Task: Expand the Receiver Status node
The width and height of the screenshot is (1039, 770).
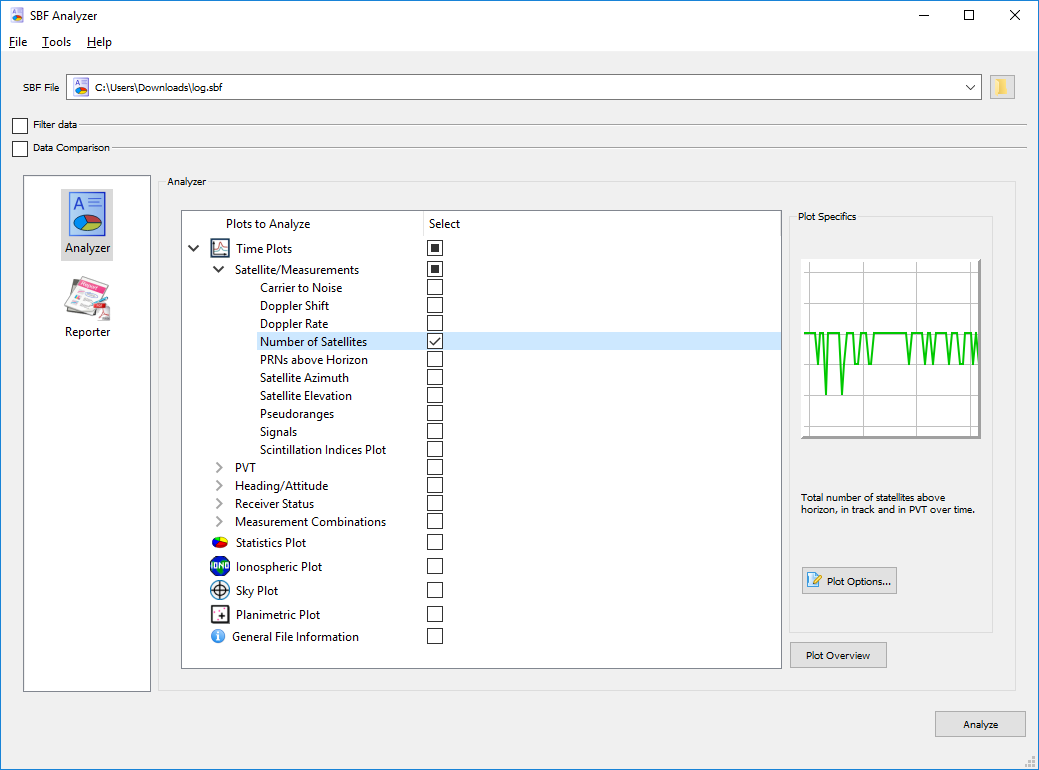Action: (219, 504)
